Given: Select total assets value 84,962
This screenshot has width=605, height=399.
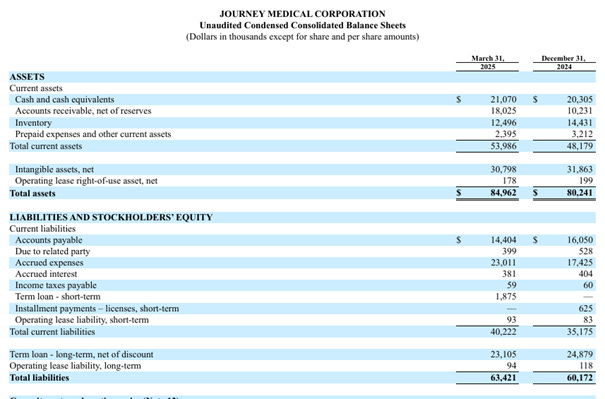Looking at the screenshot, I should [503, 193].
